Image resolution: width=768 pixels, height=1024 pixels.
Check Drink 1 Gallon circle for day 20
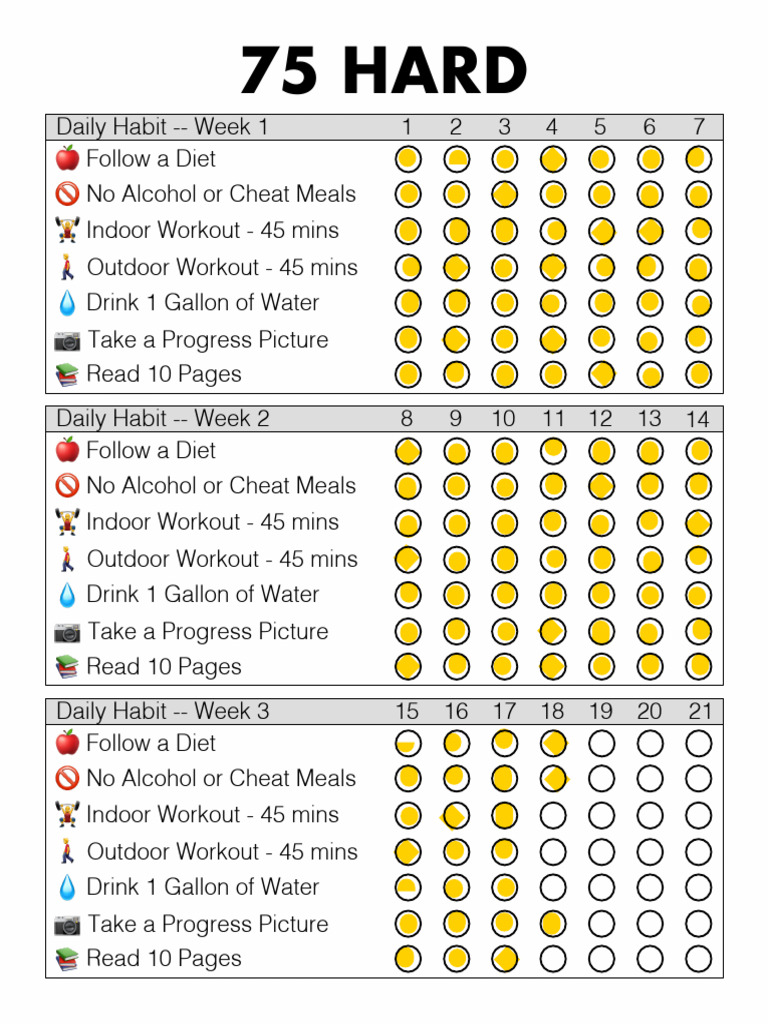(650, 887)
